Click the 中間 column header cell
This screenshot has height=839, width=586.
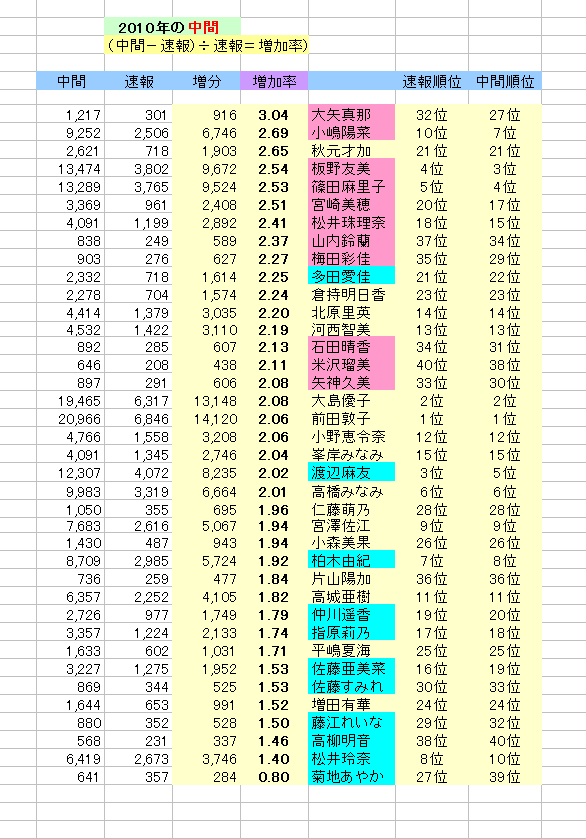(71, 81)
